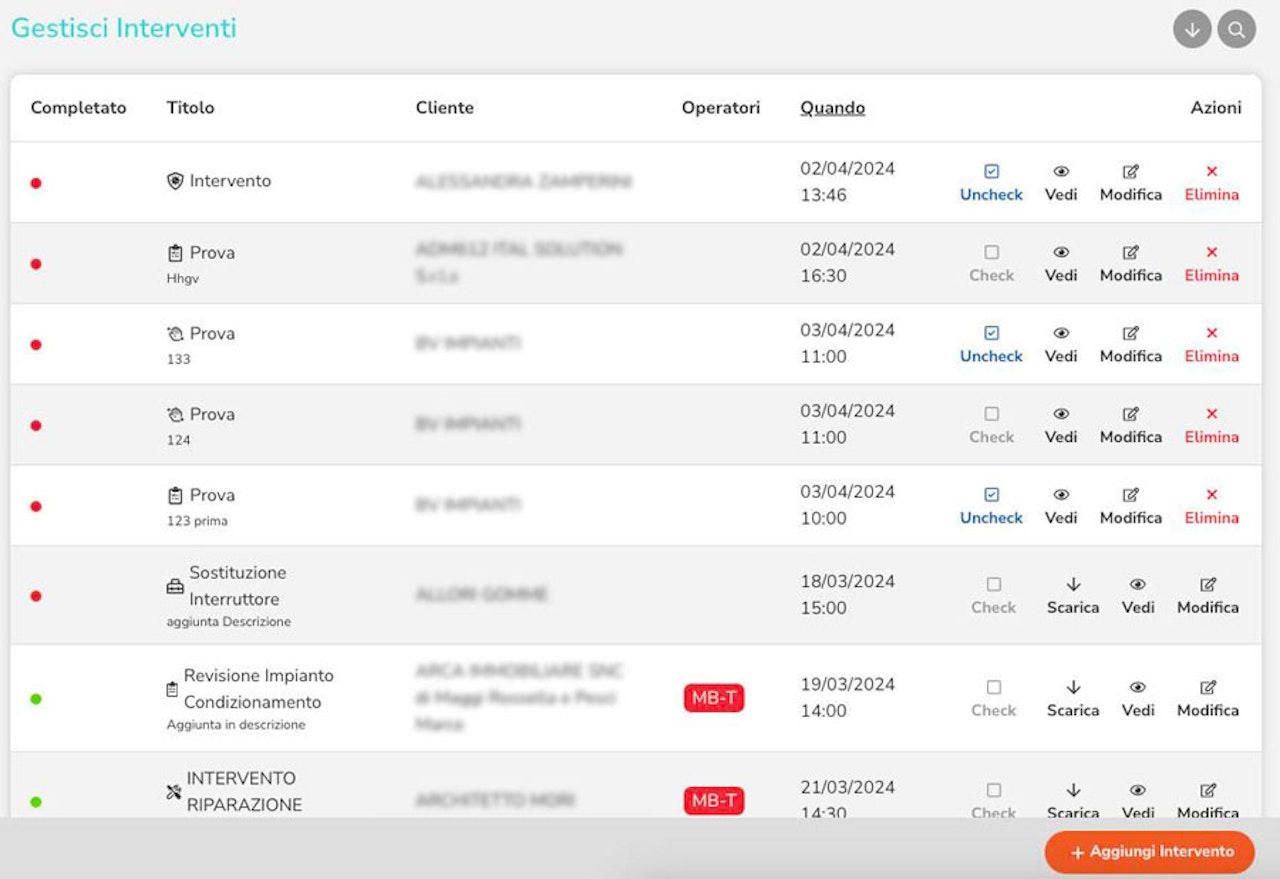The width and height of the screenshot is (1280, 879).
Task: Check the Prova Hhgv row
Action: pos(991,264)
